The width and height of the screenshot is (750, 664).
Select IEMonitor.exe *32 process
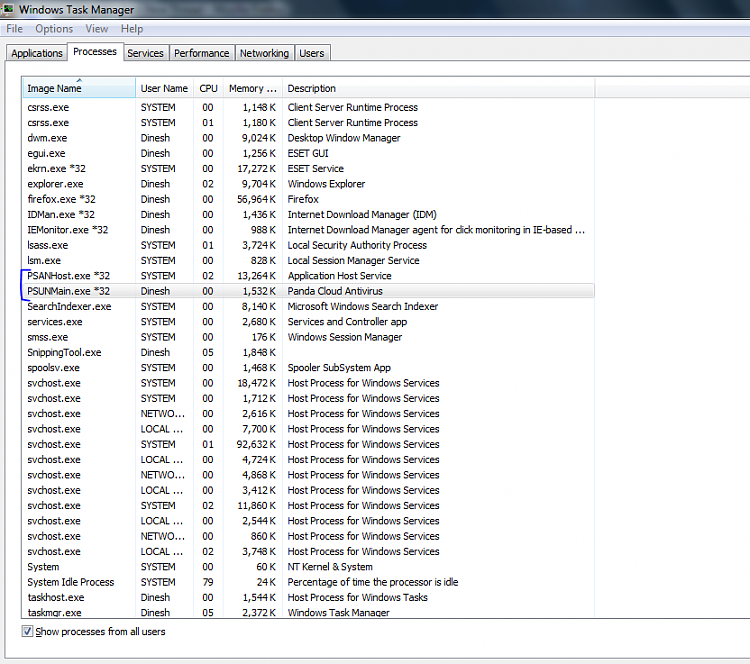click(x=309, y=230)
